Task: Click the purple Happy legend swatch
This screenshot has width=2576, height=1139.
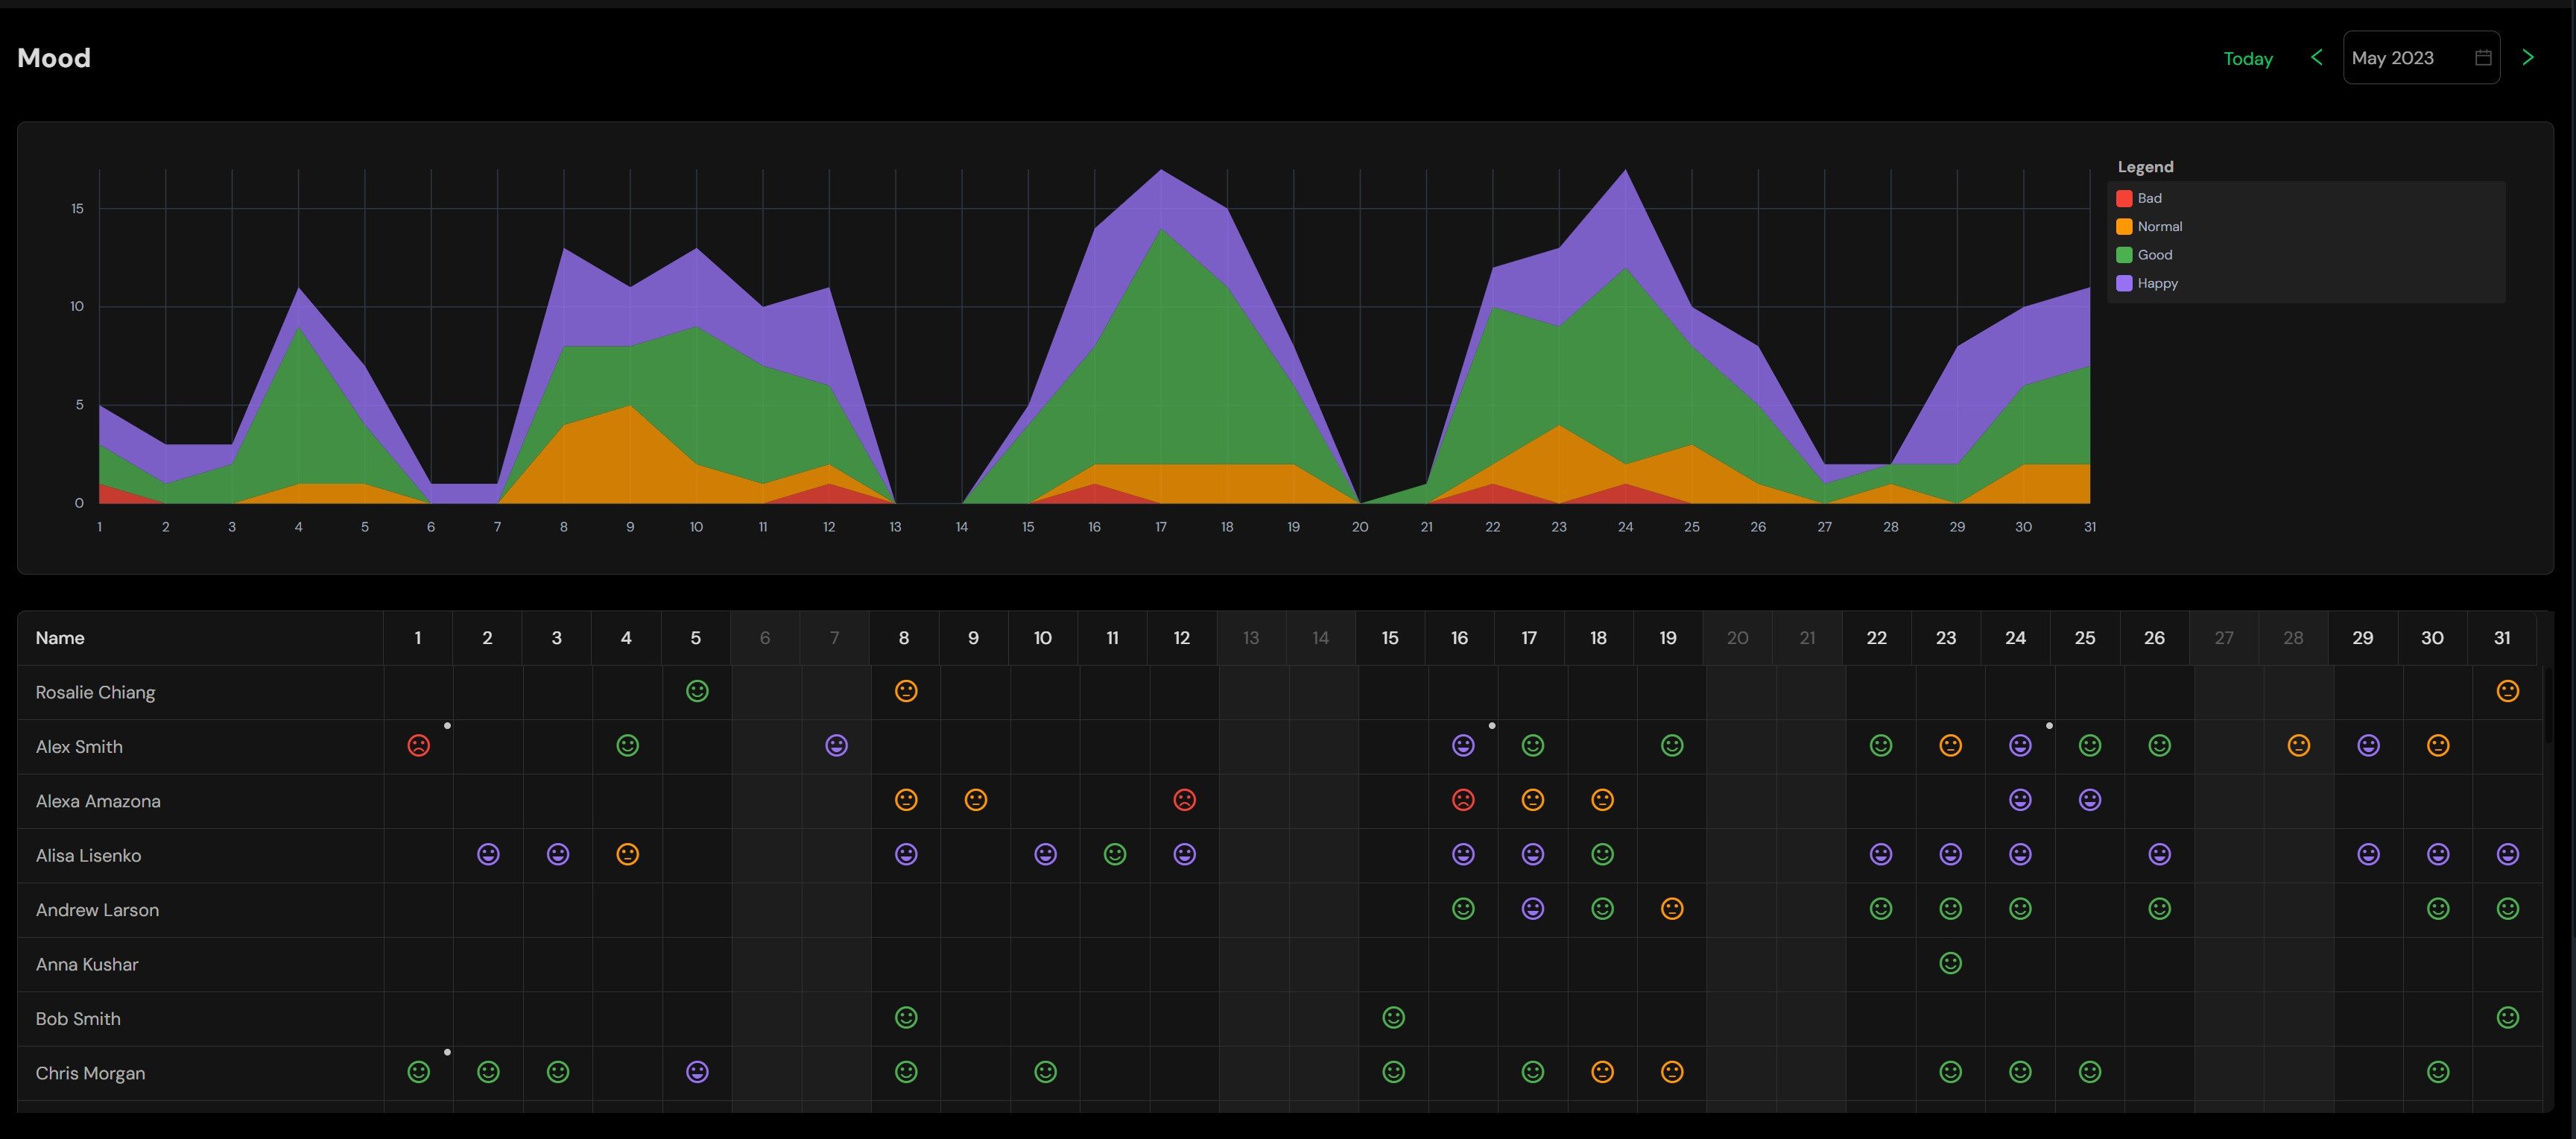Action: click(x=2124, y=283)
